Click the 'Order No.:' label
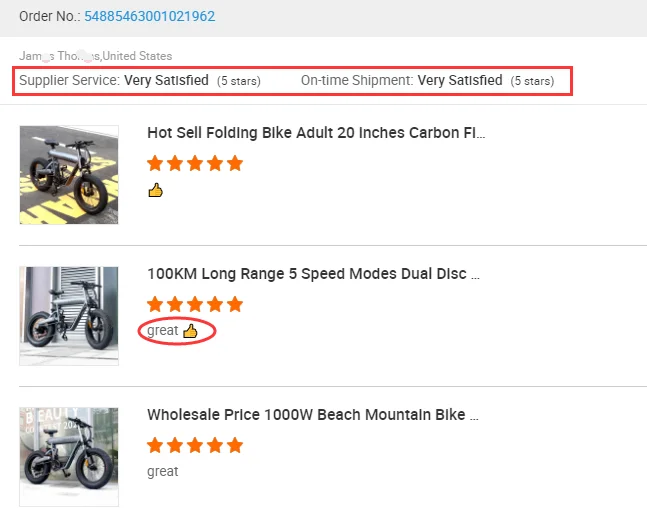The image size is (647, 516). [49, 16]
